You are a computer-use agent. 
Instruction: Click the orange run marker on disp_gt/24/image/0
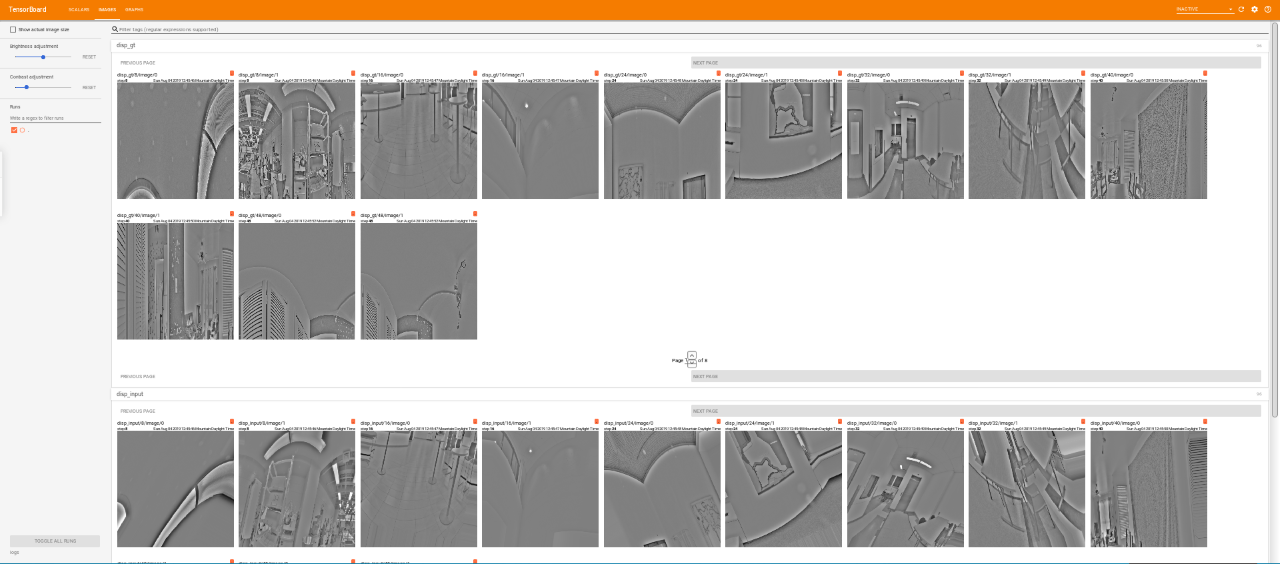pyautogui.click(x=718, y=73)
